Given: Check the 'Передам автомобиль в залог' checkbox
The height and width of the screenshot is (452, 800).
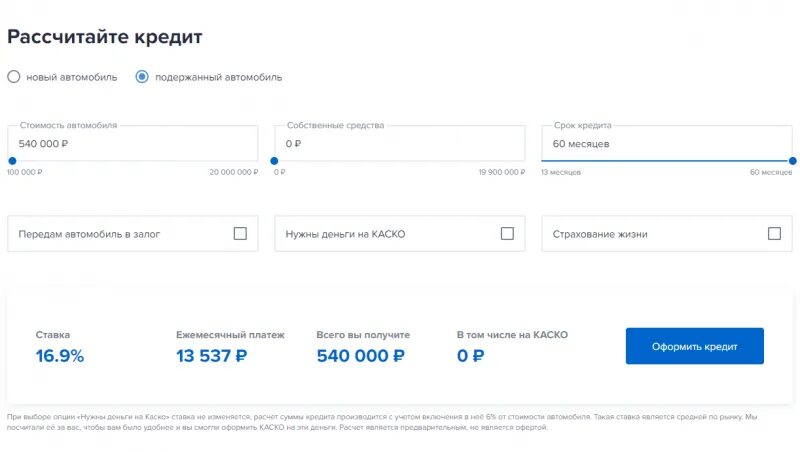Looking at the screenshot, I should click(x=240, y=234).
